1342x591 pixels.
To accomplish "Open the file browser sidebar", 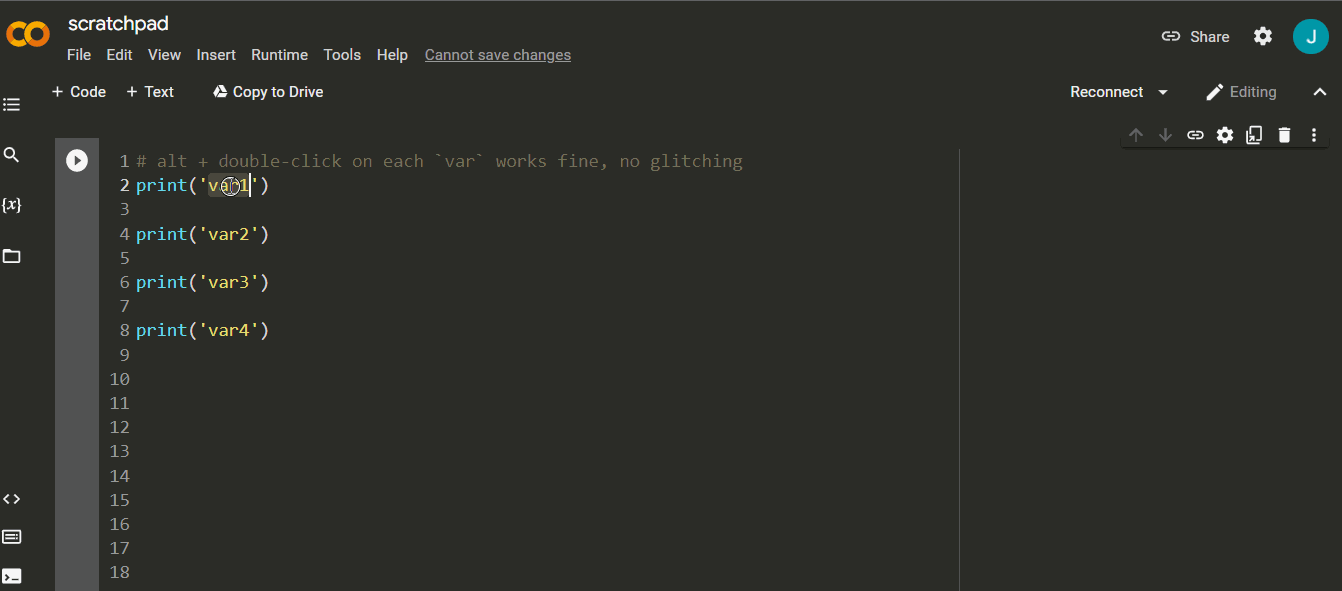I will click(11, 256).
